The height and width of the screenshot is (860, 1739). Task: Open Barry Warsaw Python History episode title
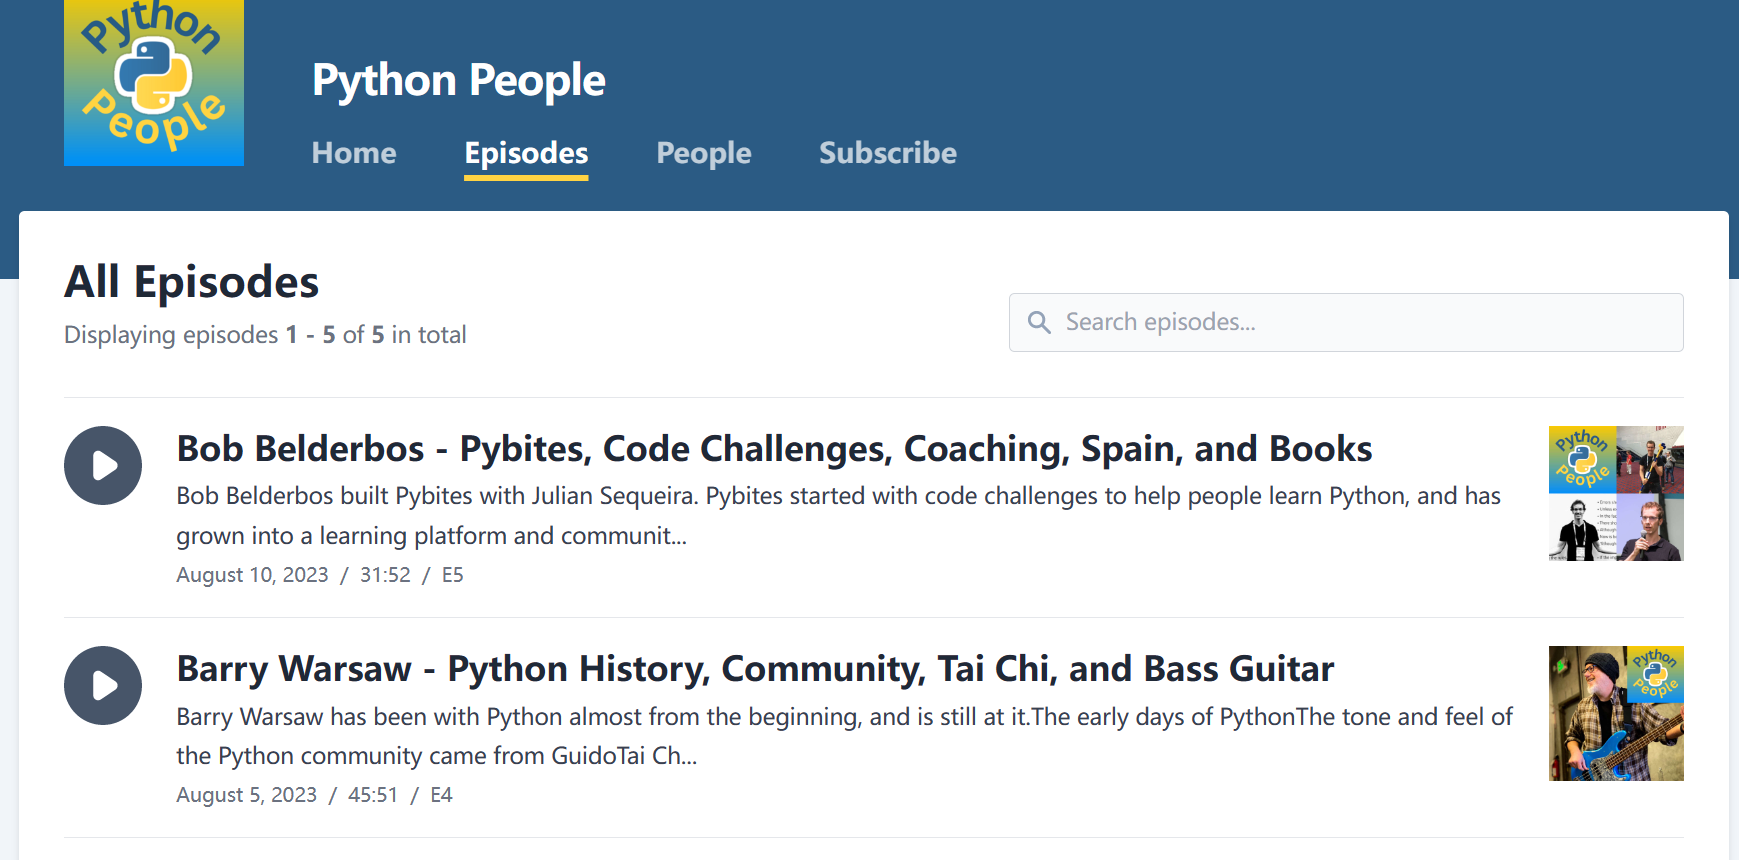(x=755, y=669)
